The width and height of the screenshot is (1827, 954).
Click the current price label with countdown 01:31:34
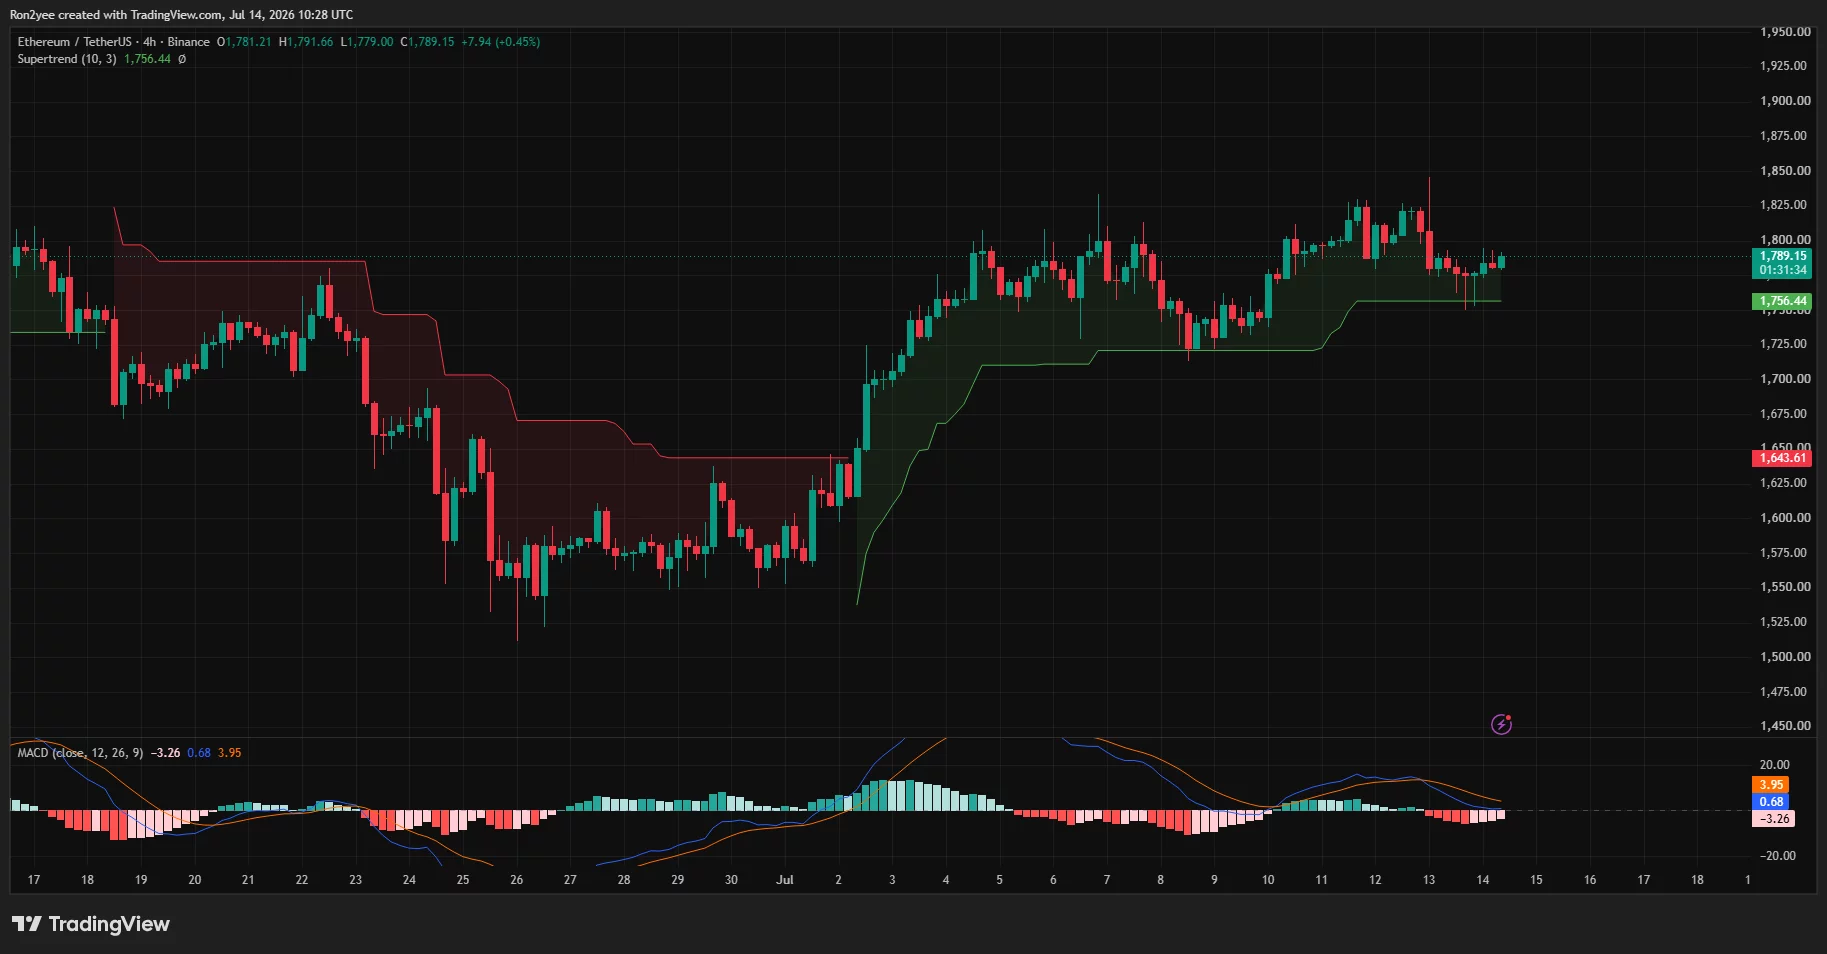[1783, 263]
